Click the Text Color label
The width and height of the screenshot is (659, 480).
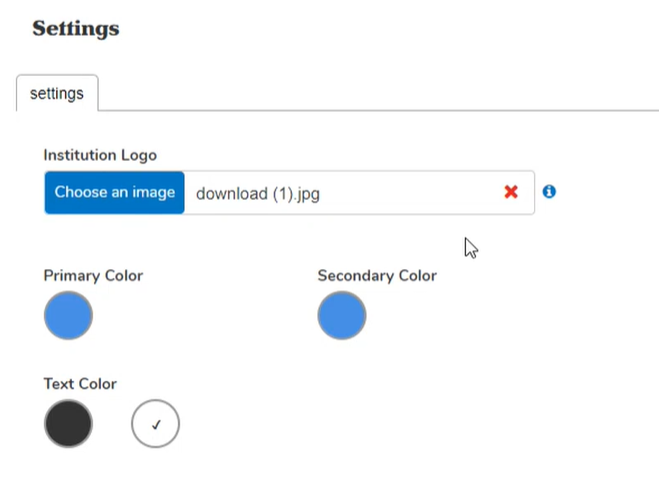pyautogui.click(x=80, y=383)
